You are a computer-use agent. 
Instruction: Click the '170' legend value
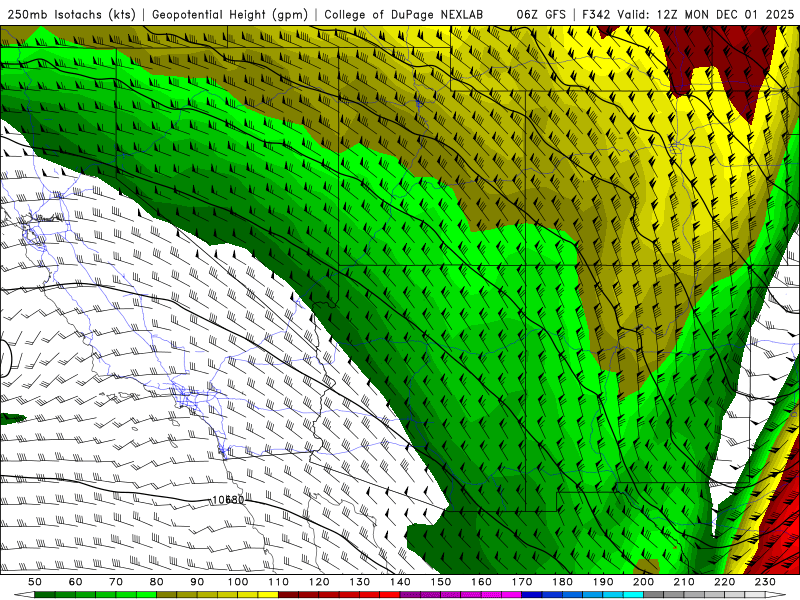pyautogui.click(x=522, y=582)
